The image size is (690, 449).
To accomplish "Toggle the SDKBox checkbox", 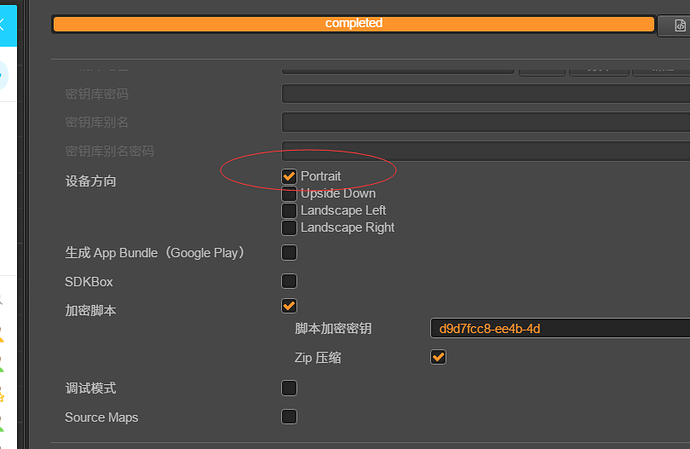I will tap(289, 281).
